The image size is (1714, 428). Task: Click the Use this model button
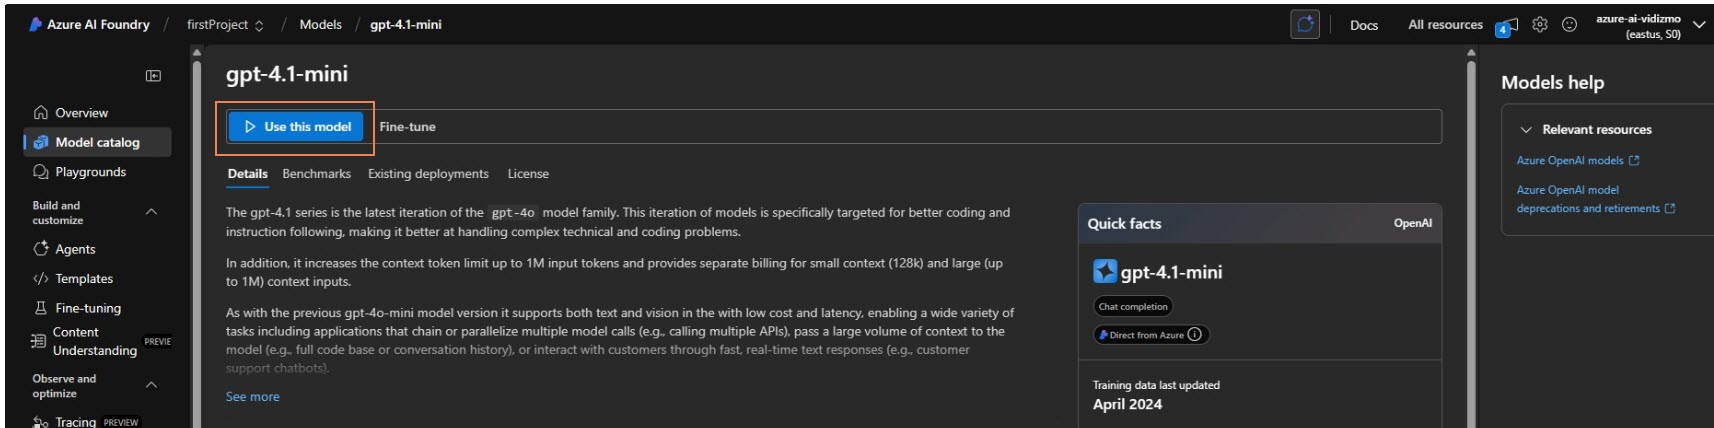297,127
